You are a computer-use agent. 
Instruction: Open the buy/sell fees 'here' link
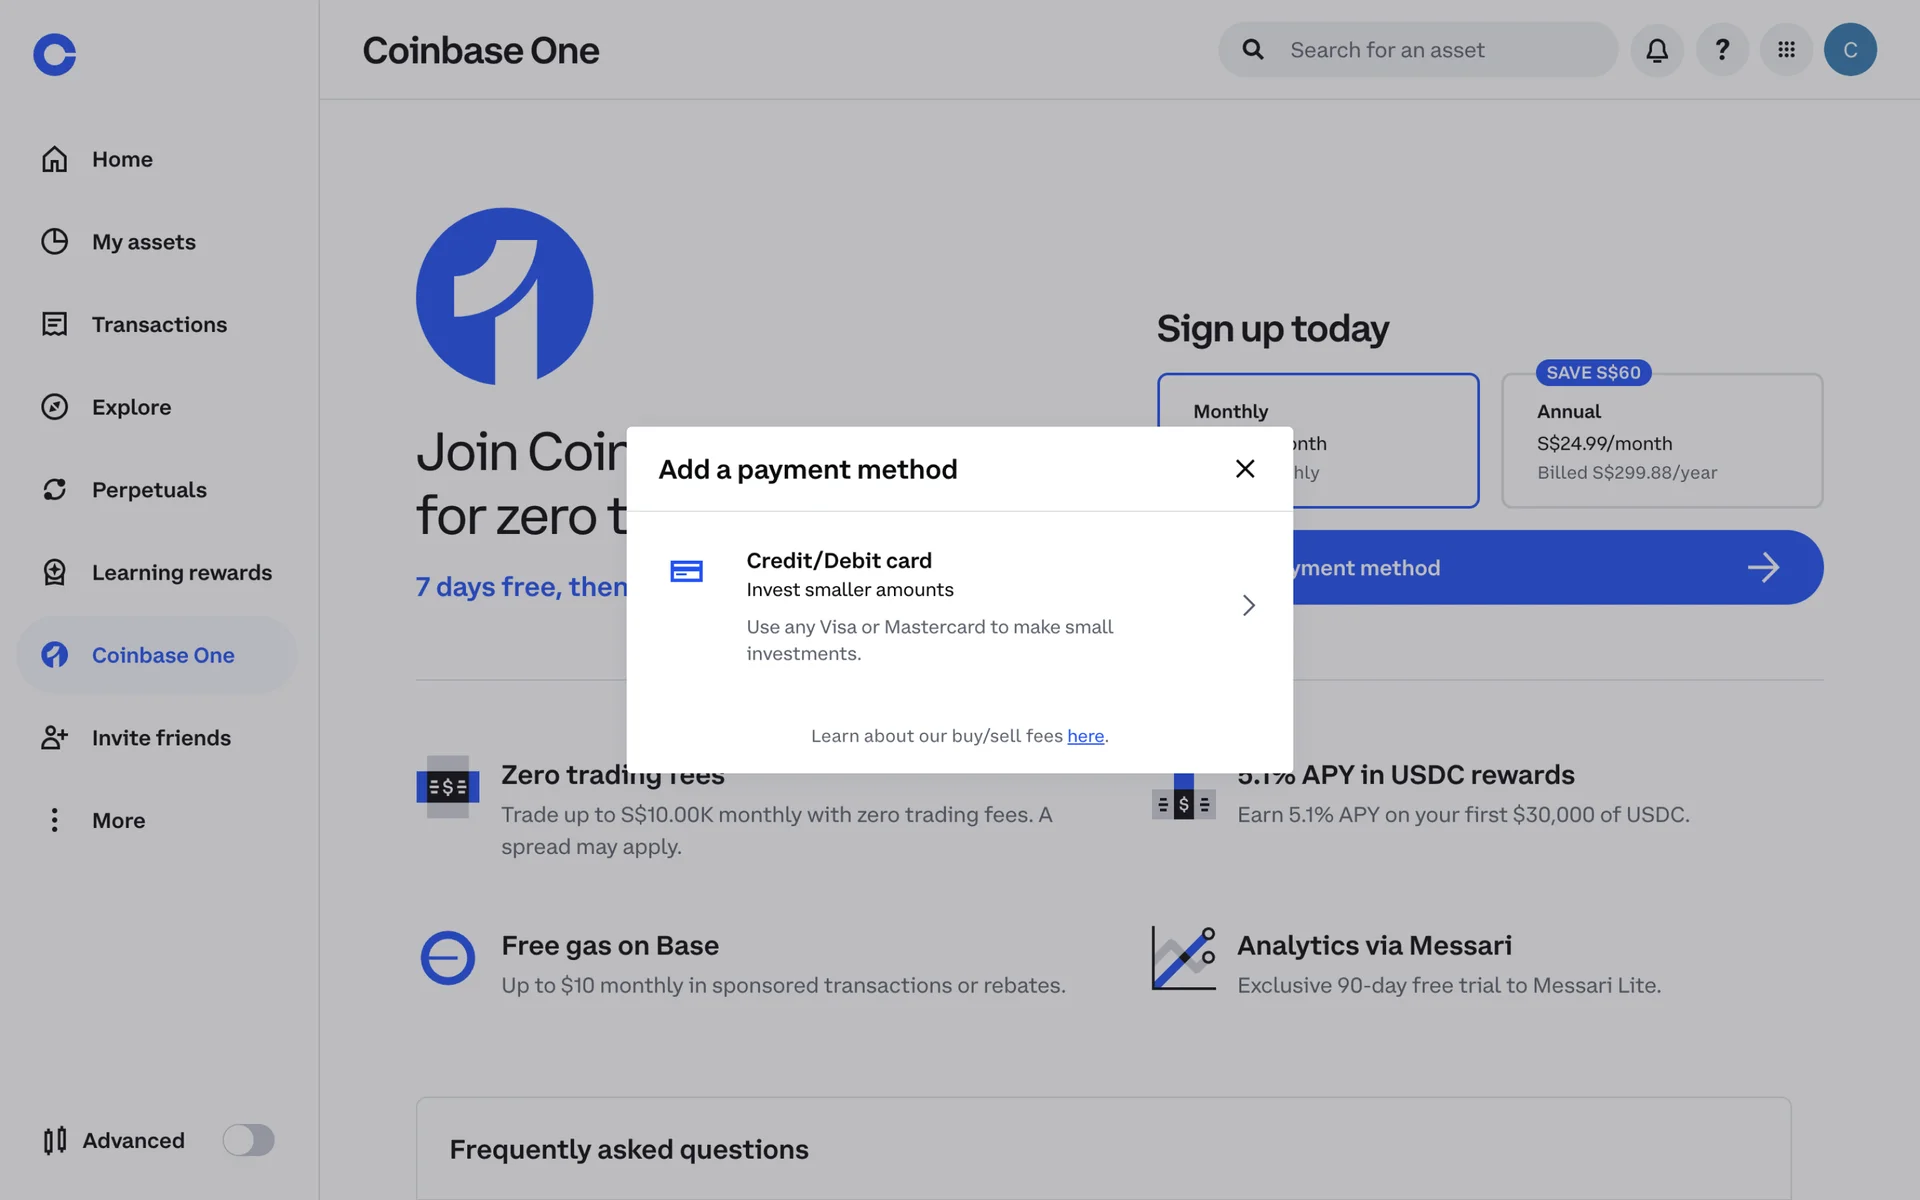[x=1085, y=736]
